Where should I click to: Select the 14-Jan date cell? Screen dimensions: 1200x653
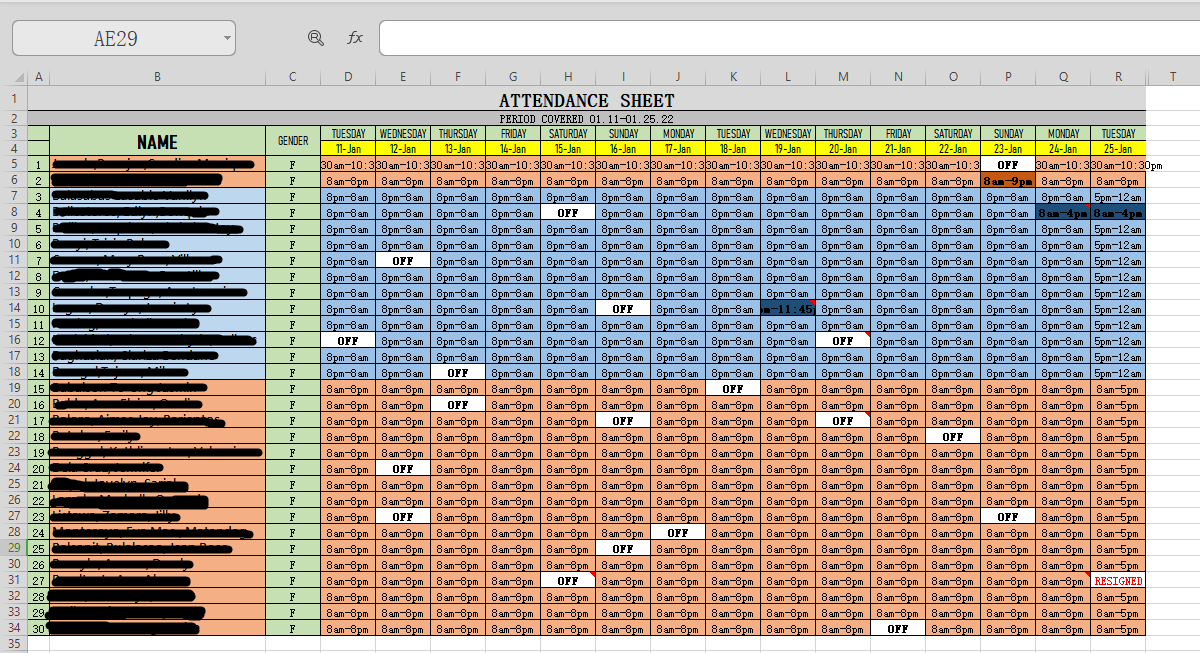coord(513,148)
